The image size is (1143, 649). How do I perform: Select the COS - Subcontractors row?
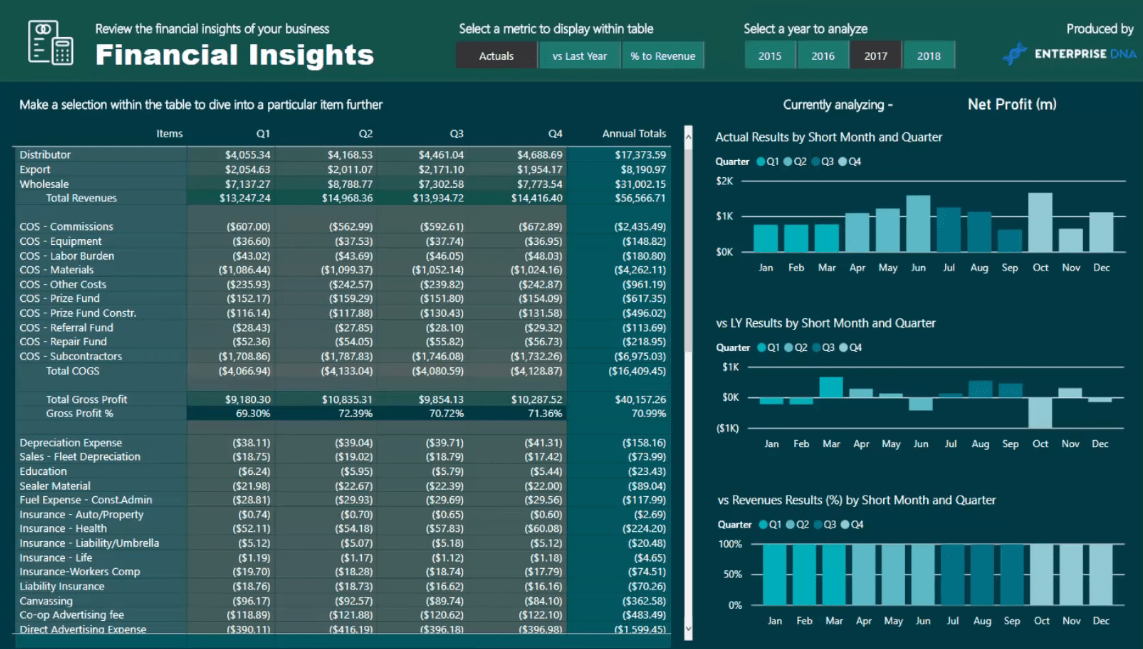click(341, 356)
